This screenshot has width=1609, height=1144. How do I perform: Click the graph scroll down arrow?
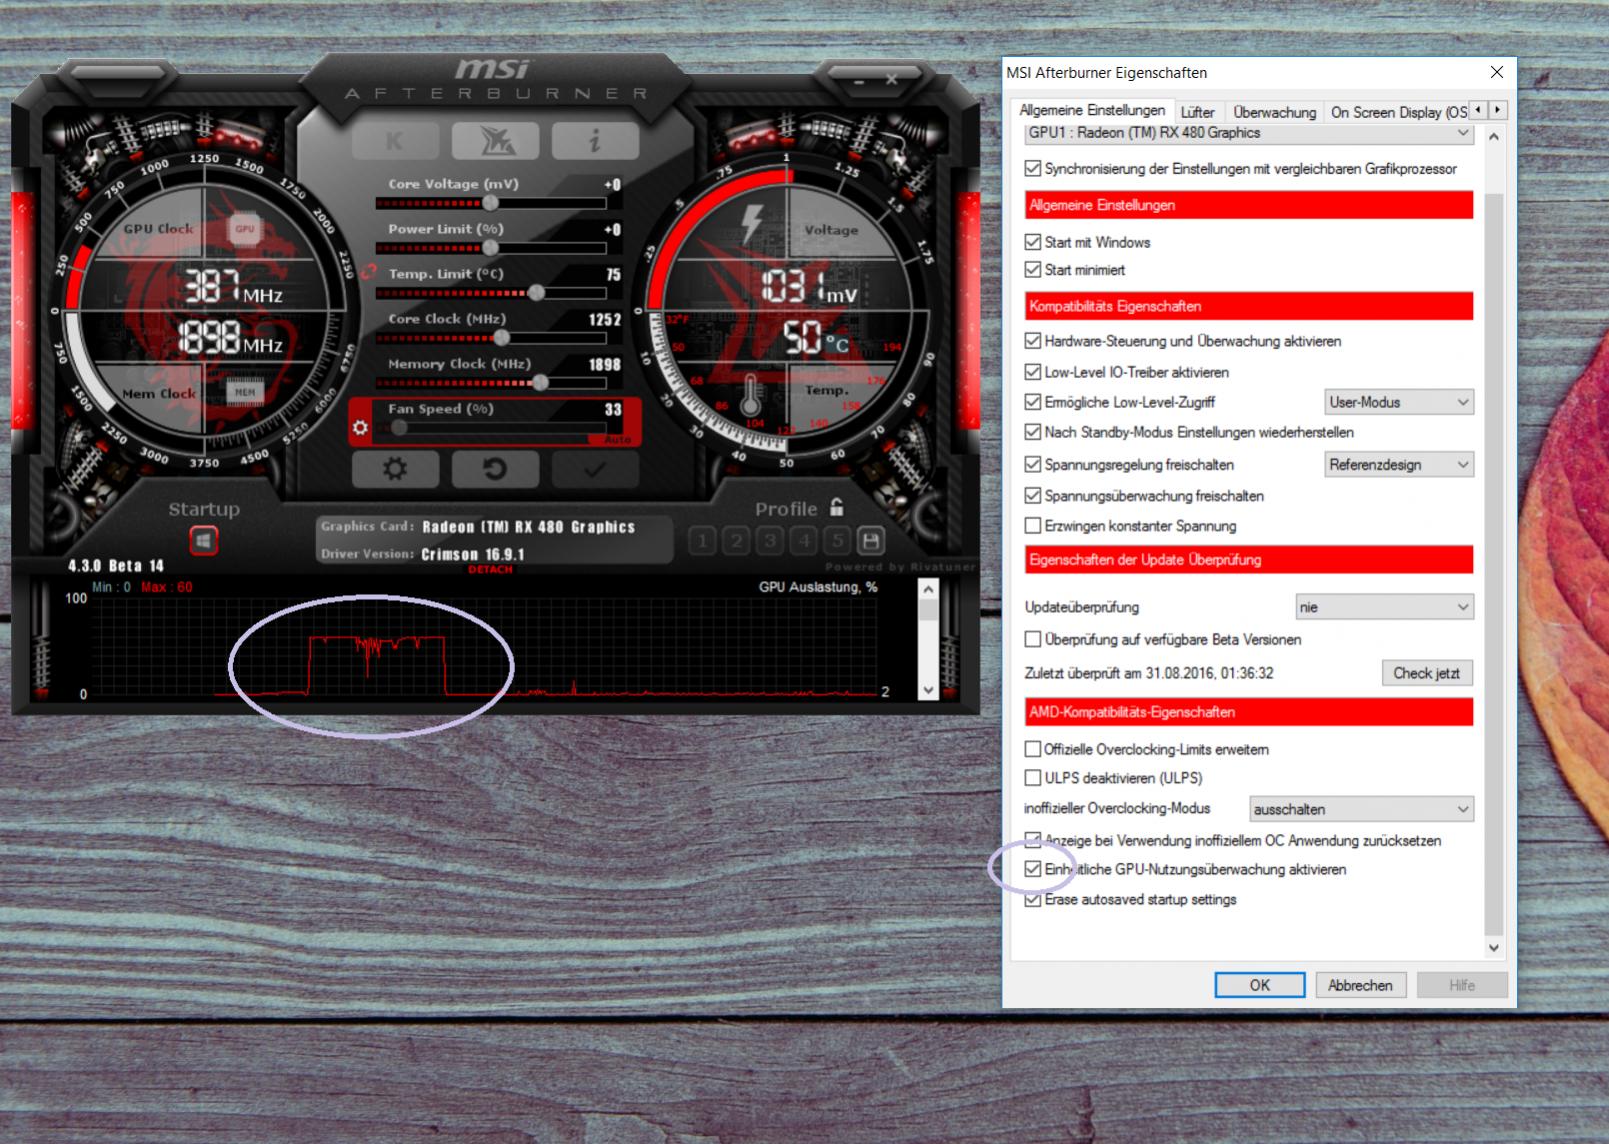[928, 690]
